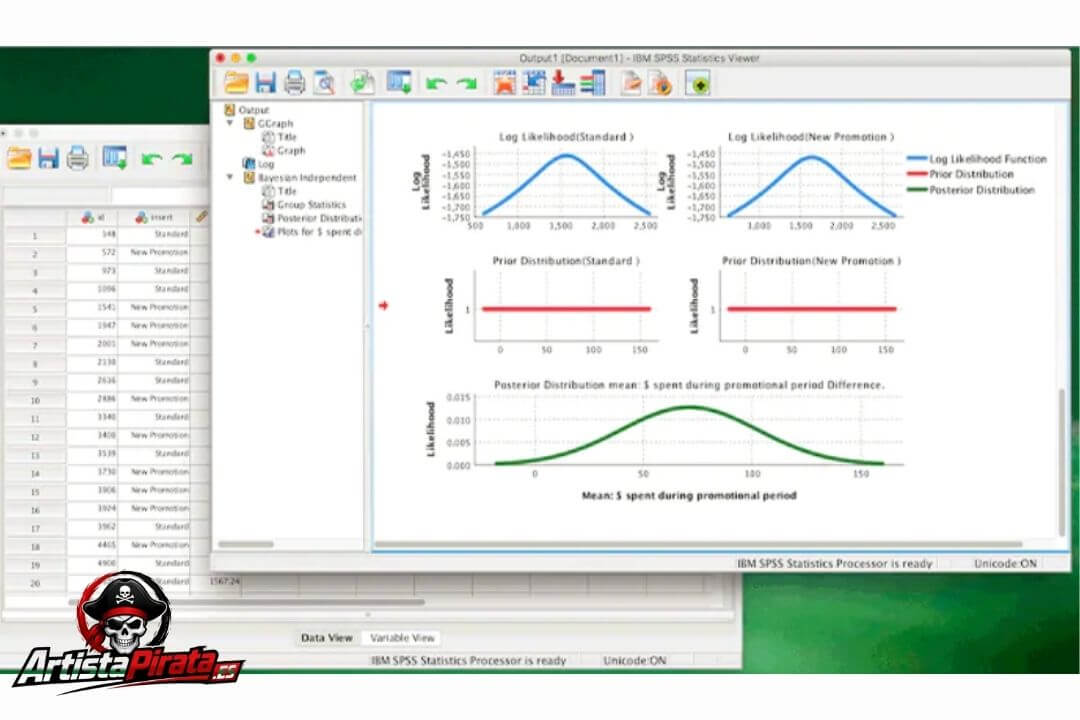
Task: Click the Posterior Distribution mean chart
Action: (665, 440)
